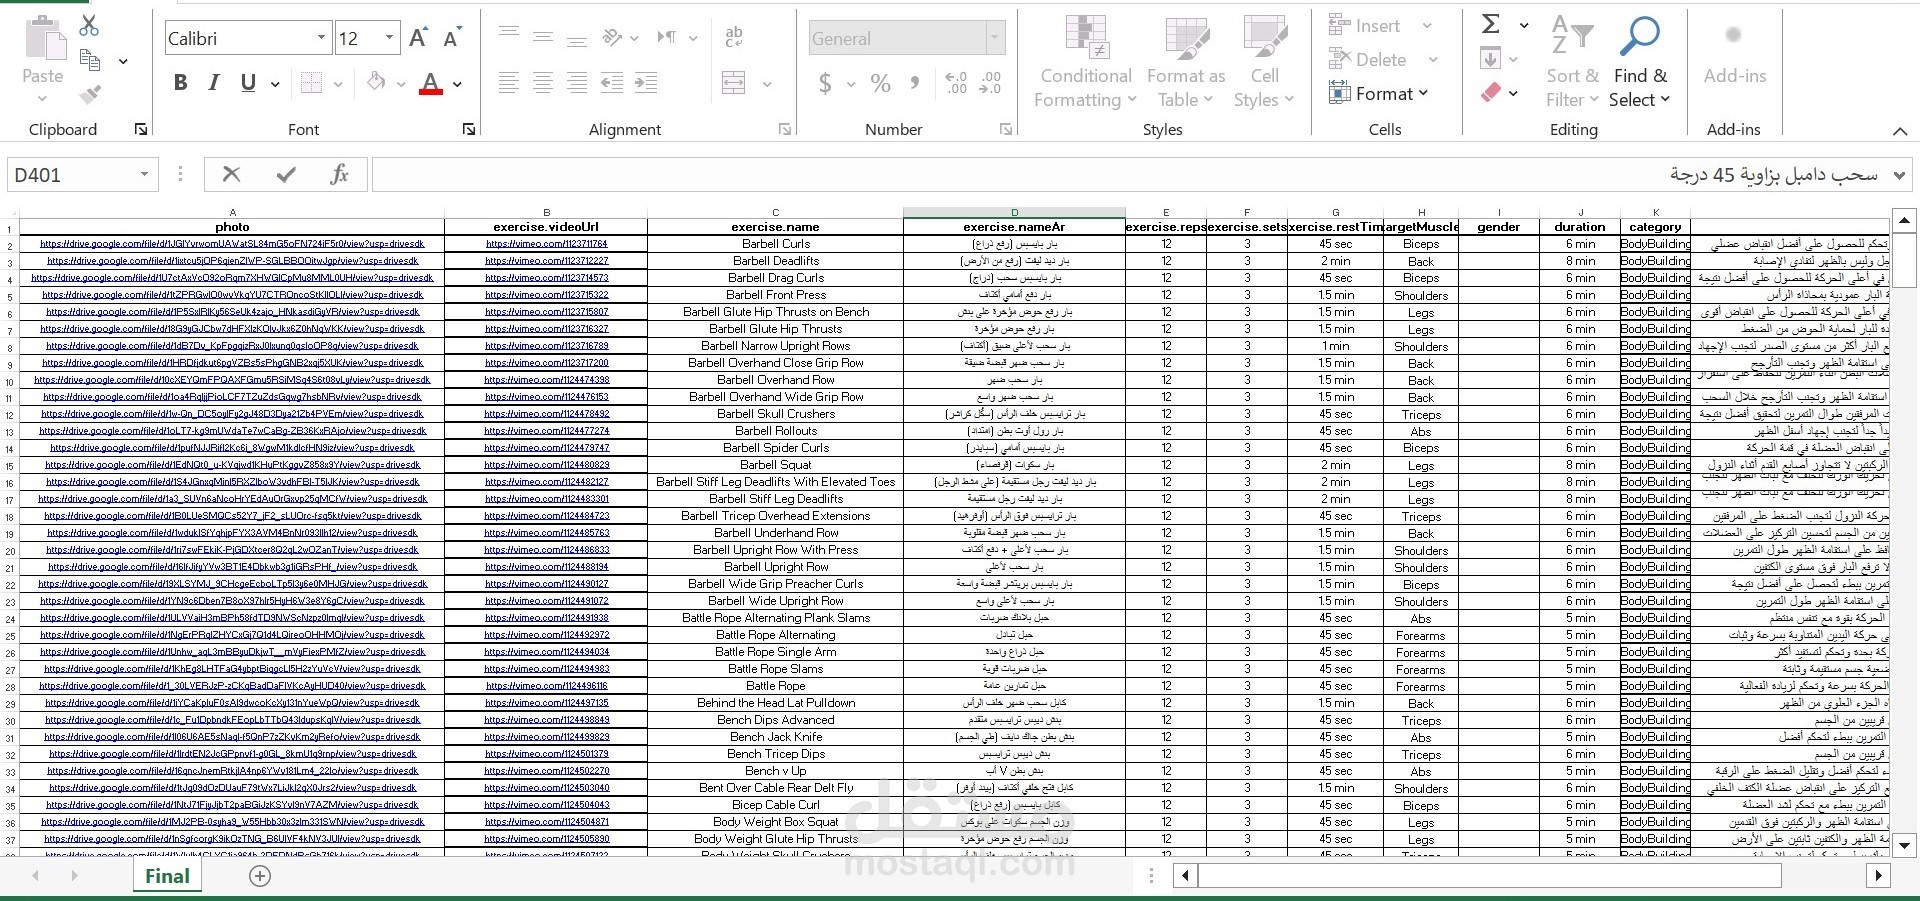Open Number format dialog launcher
This screenshot has height=901, width=1920.
point(1005,130)
